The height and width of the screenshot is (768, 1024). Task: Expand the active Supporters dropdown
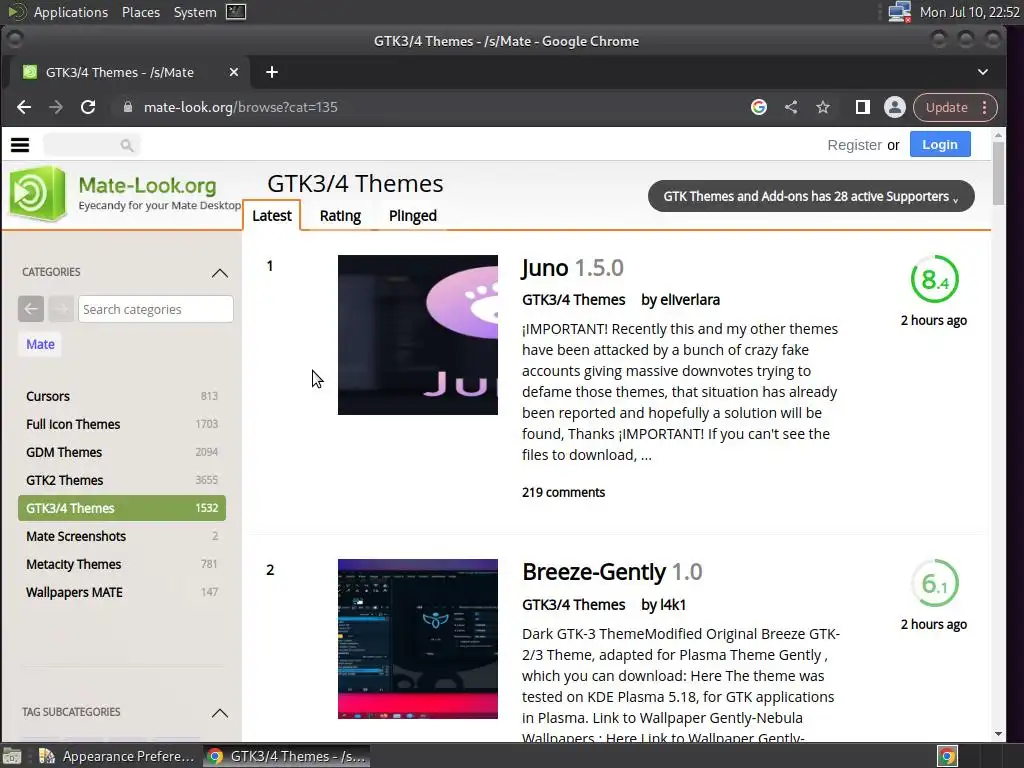click(811, 196)
